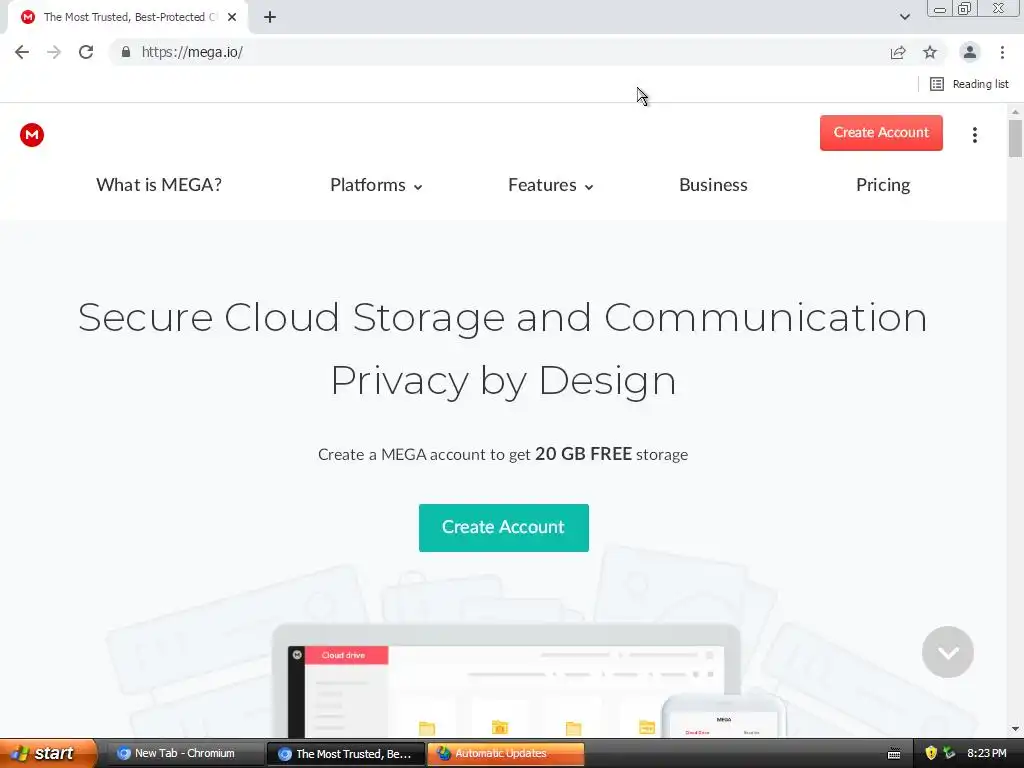This screenshot has height=768, width=1024.
Task: Click the 8:23 PM clock
Action: click(986, 753)
